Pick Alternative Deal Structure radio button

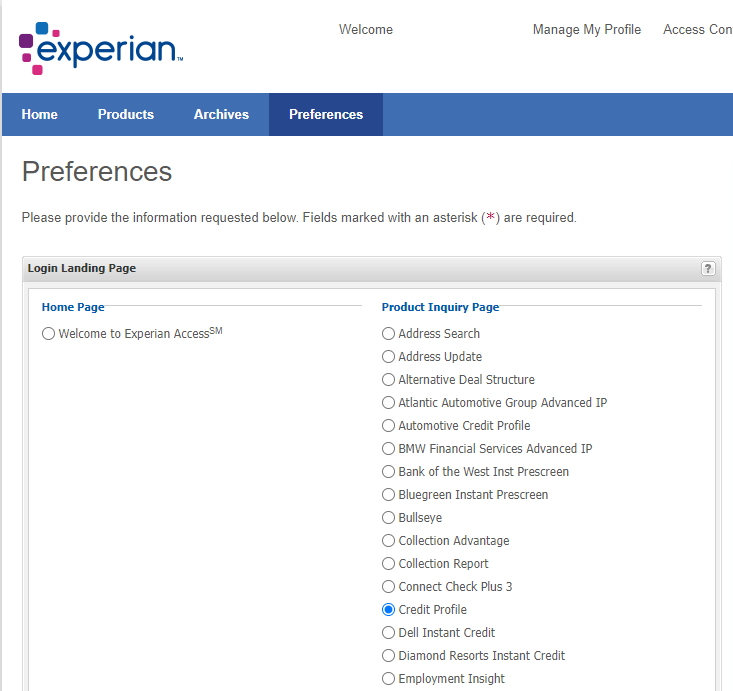point(389,380)
